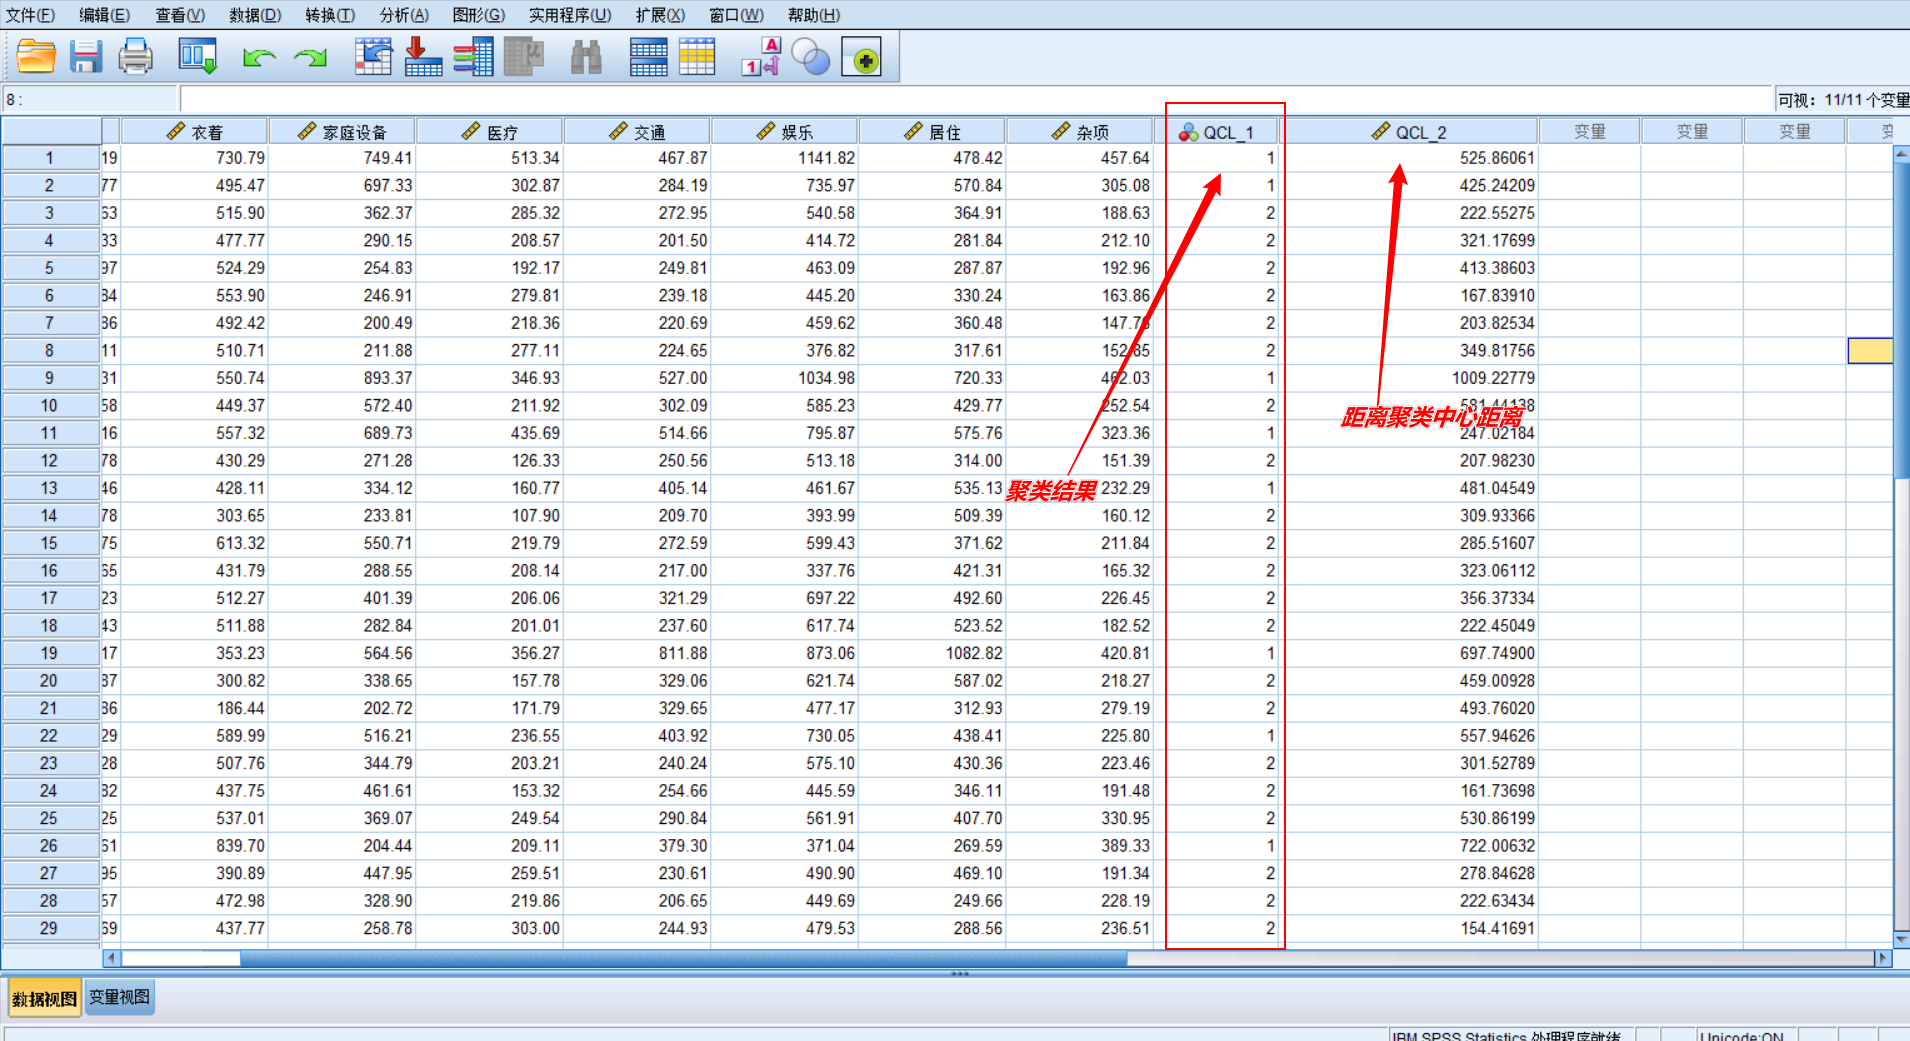Screen dimensions: 1910x1041
Task: Select the 交通 column header
Action: (637, 132)
